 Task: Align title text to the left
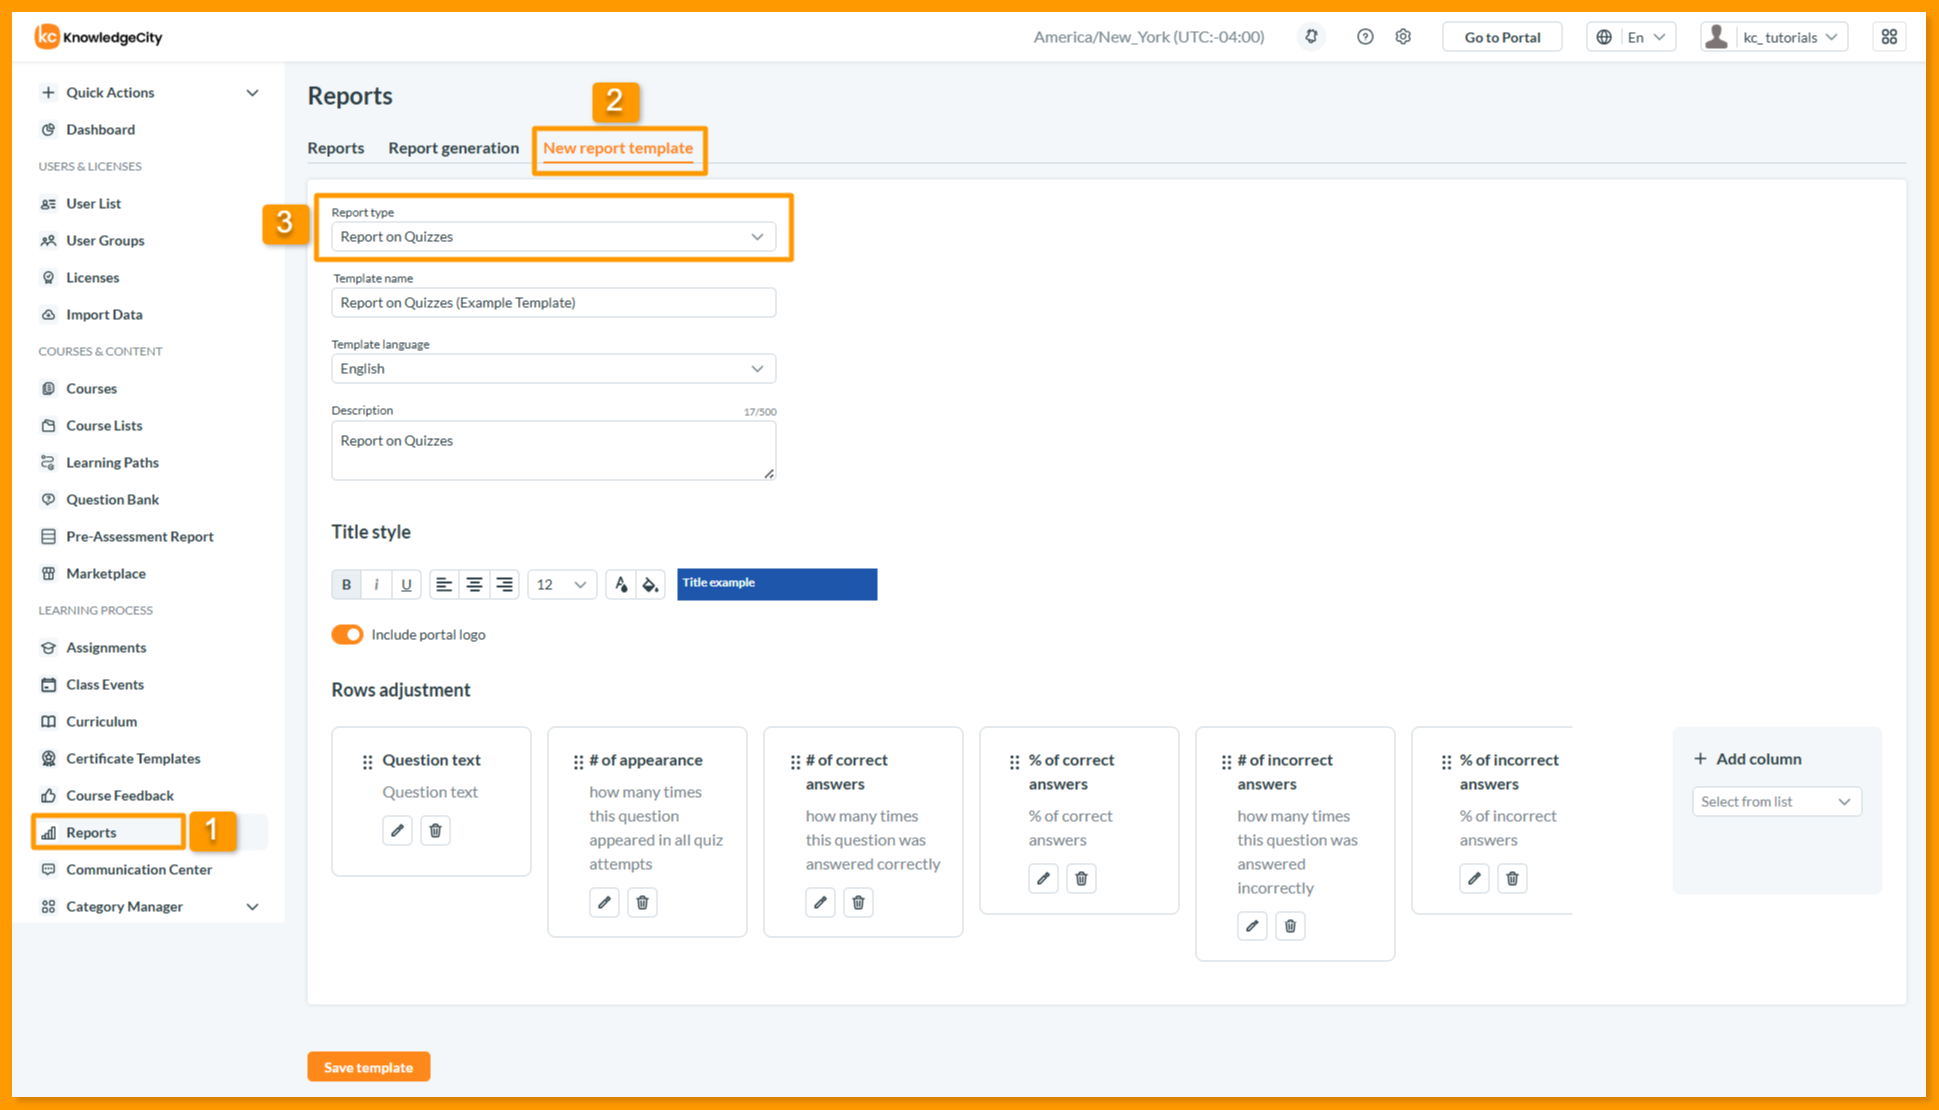[x=444, y=585]
